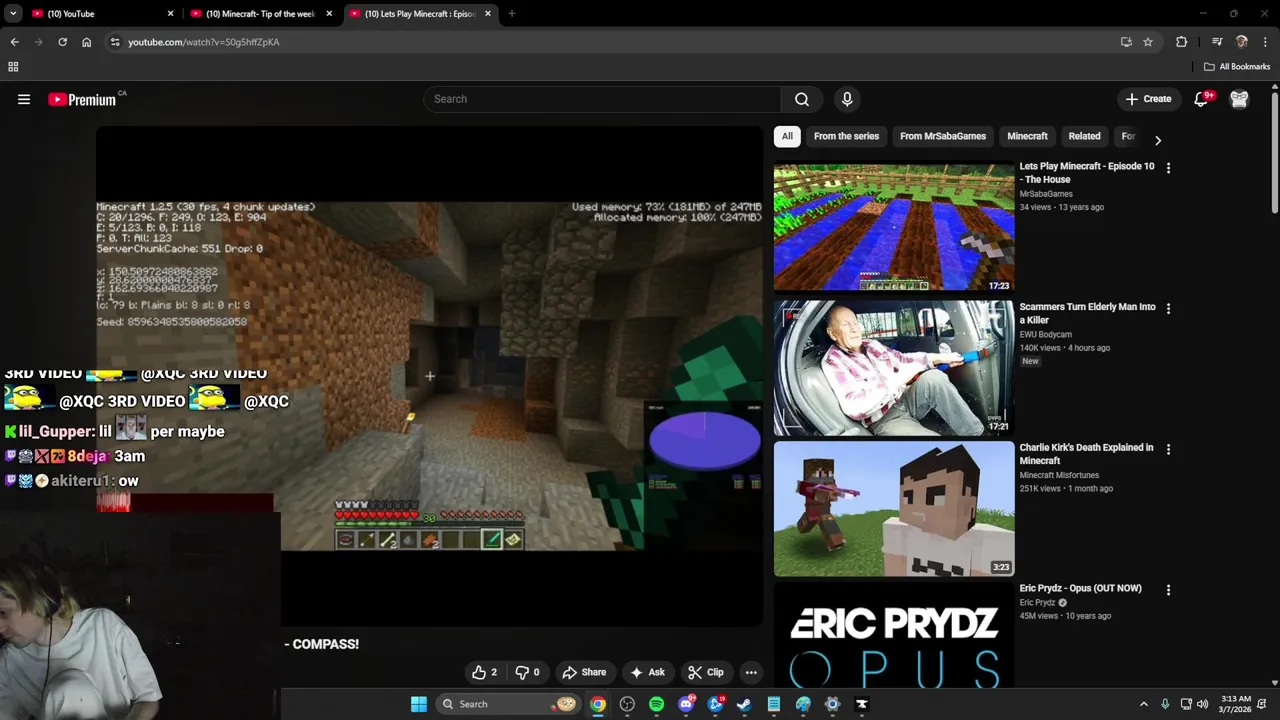Screen dimensions: 1280x720
Task: Start voice search with the microphone
Action: click(847, 99)
